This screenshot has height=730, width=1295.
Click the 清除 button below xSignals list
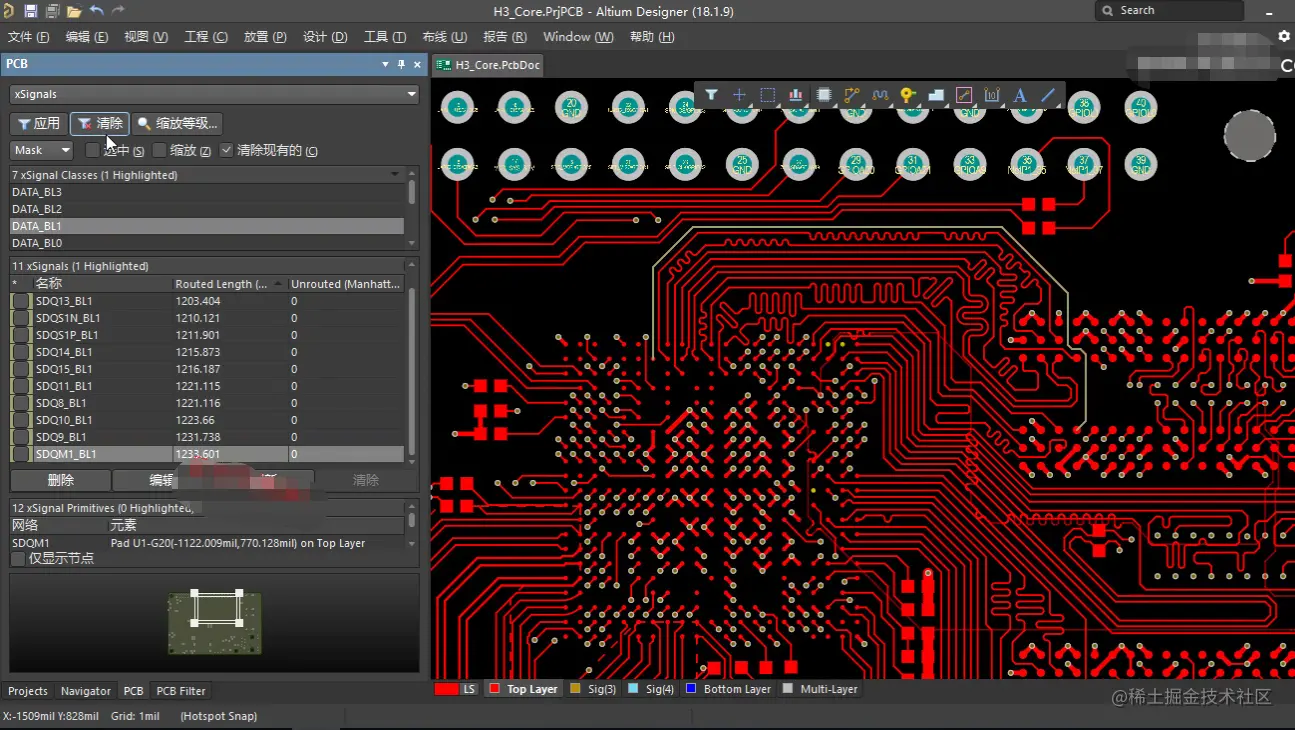(x=366, y=480)
